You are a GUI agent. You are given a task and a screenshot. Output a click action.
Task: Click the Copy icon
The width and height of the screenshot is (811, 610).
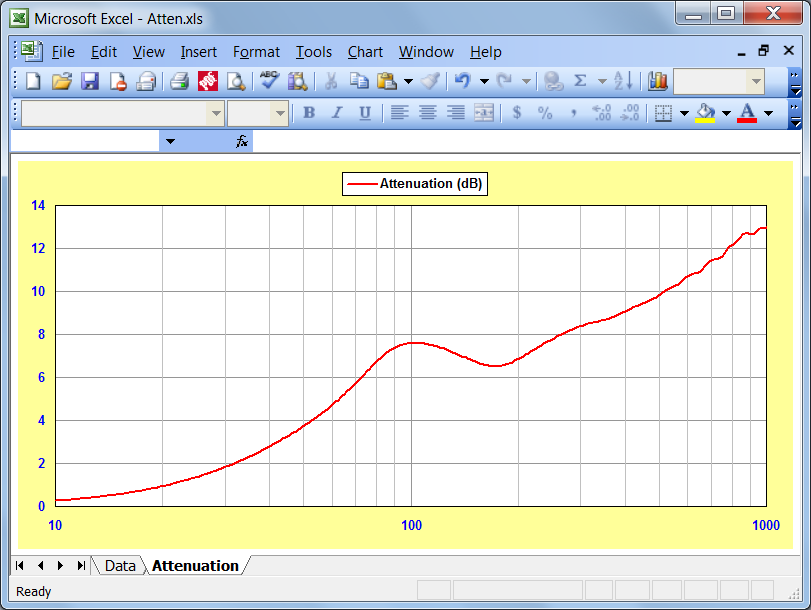pos(359,81)
